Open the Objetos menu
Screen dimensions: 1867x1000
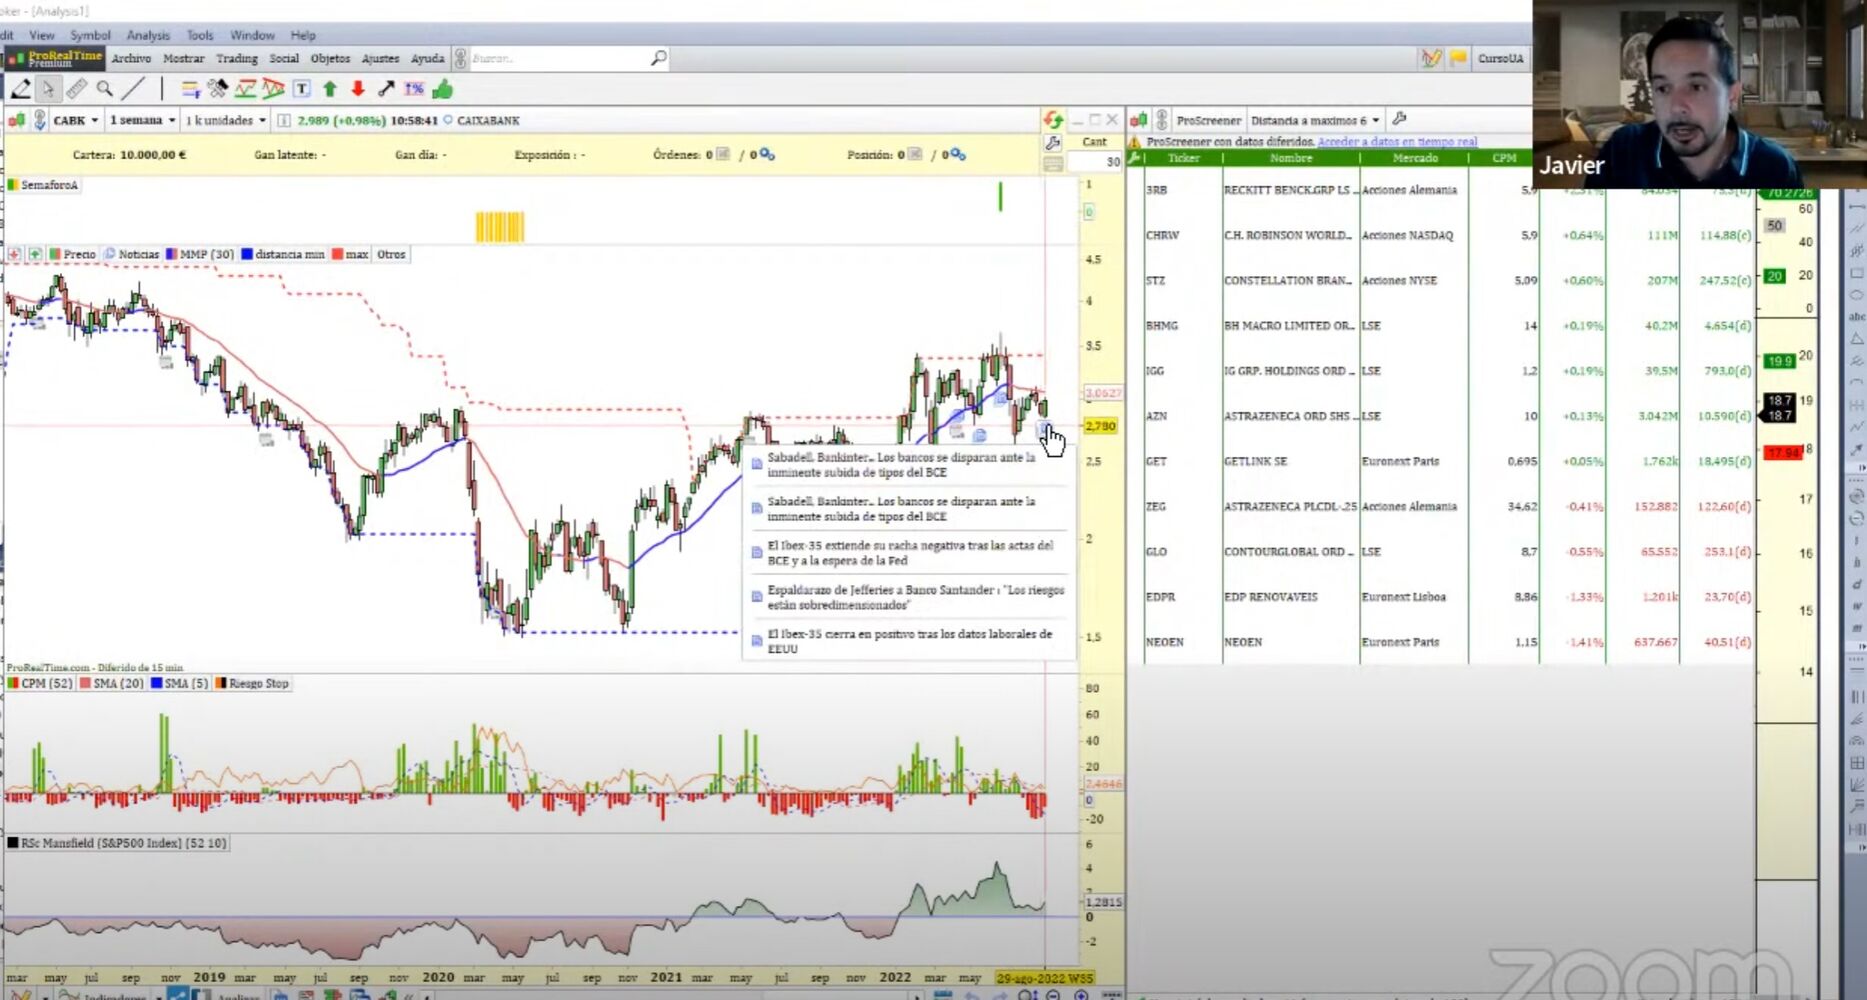click(330, 58)
